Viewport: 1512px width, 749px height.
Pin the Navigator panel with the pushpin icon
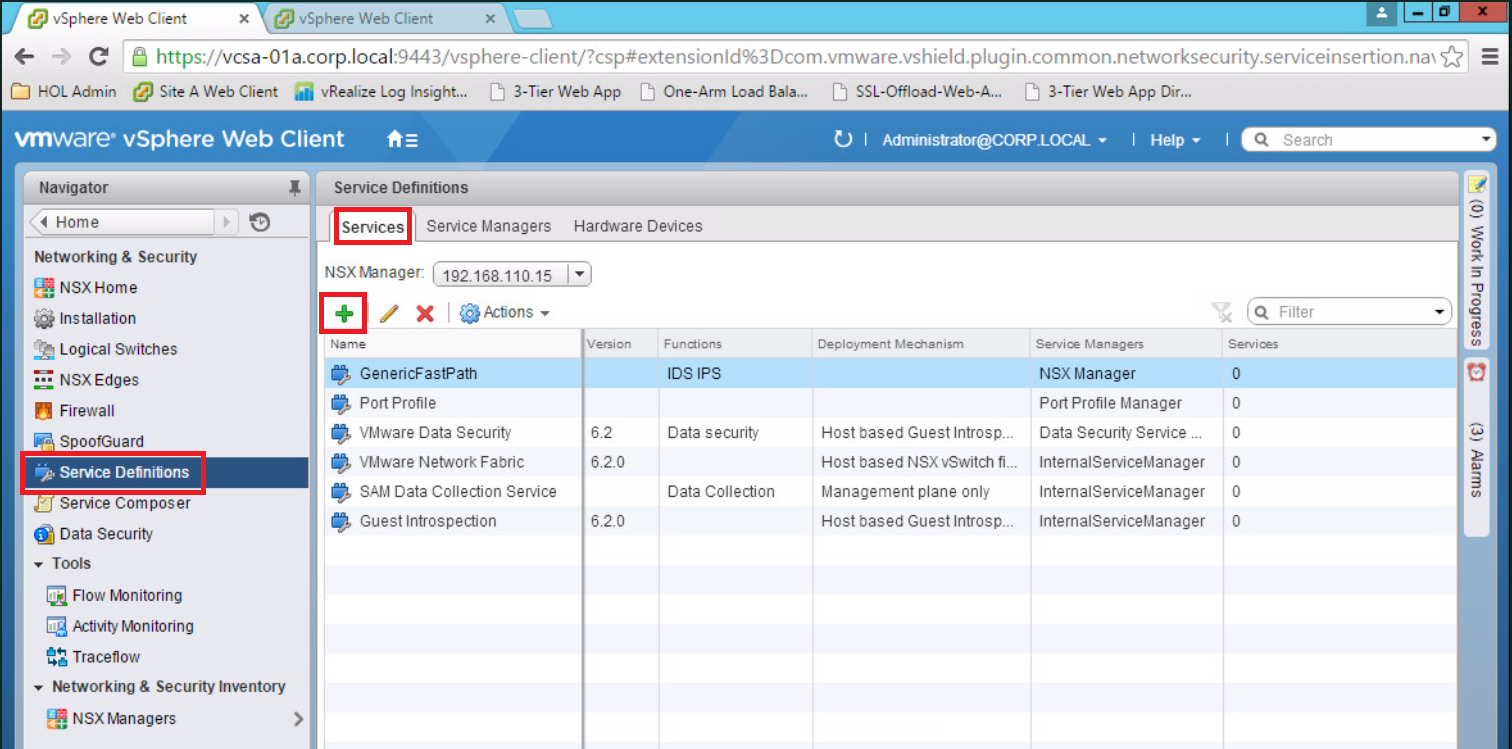294,188
